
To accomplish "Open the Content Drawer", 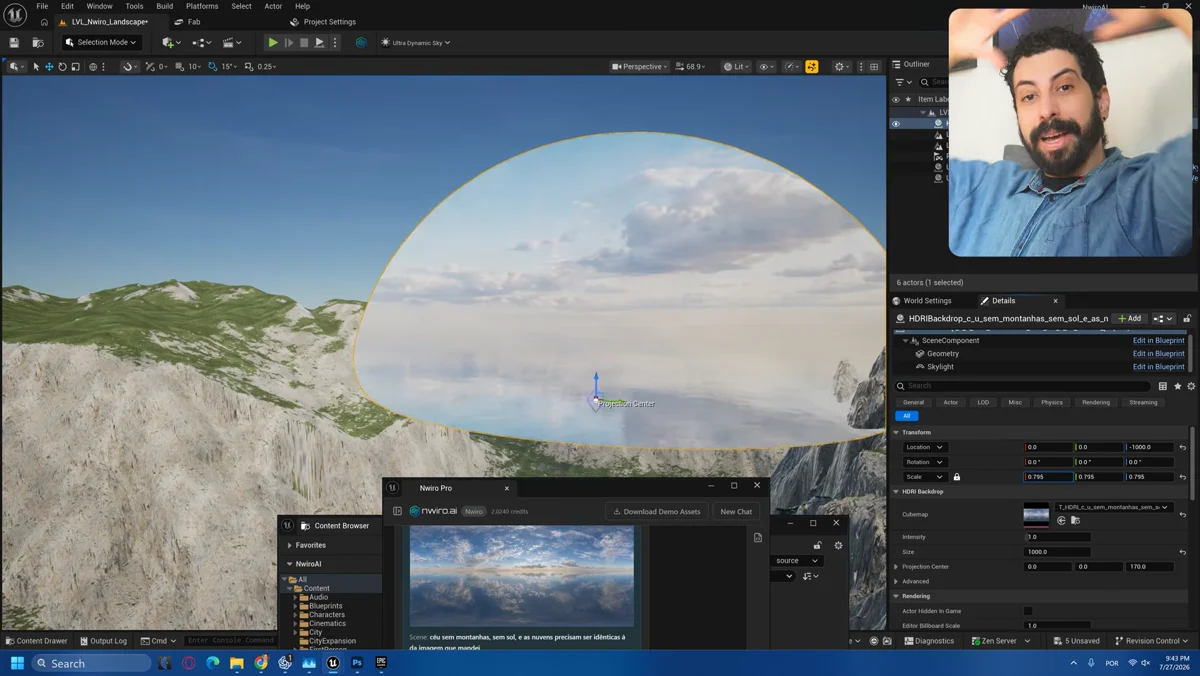I will pyautogui.click(x=36, y=641).
